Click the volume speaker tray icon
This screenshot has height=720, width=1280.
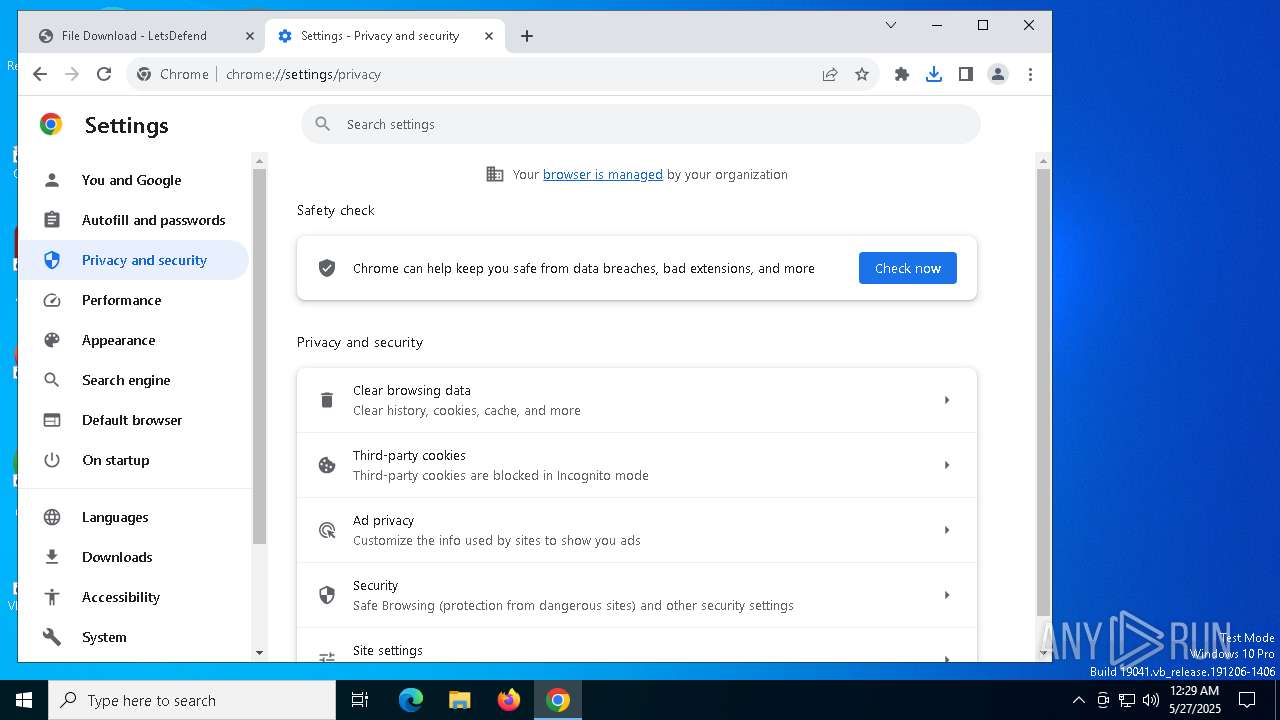pos(1150,700)
